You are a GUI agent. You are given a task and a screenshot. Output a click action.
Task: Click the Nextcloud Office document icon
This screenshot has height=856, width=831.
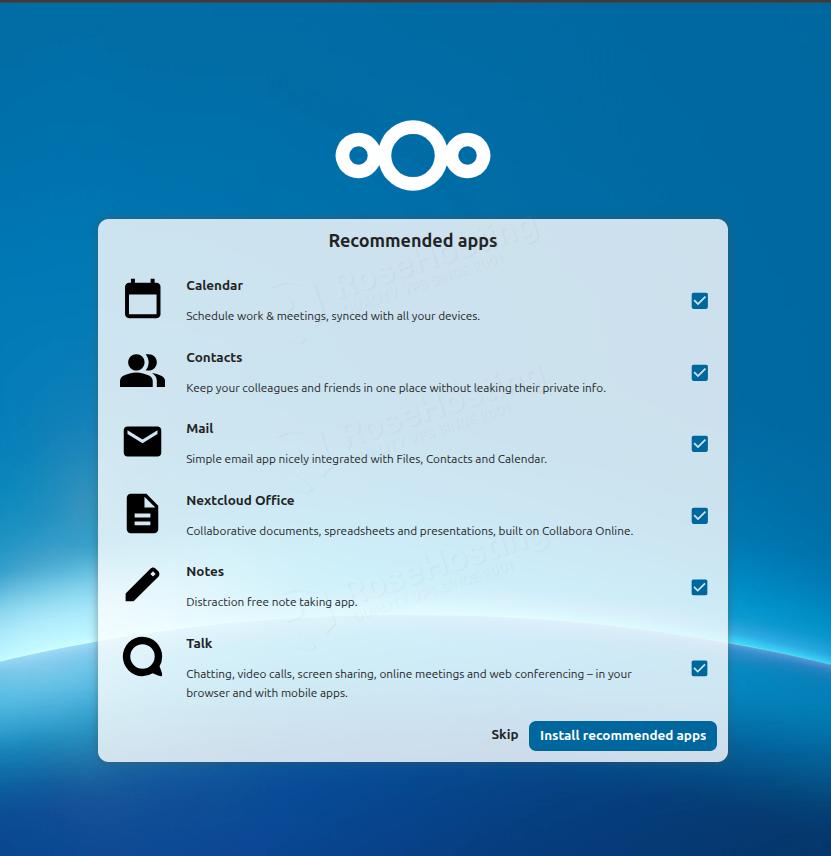coord(143,513)
